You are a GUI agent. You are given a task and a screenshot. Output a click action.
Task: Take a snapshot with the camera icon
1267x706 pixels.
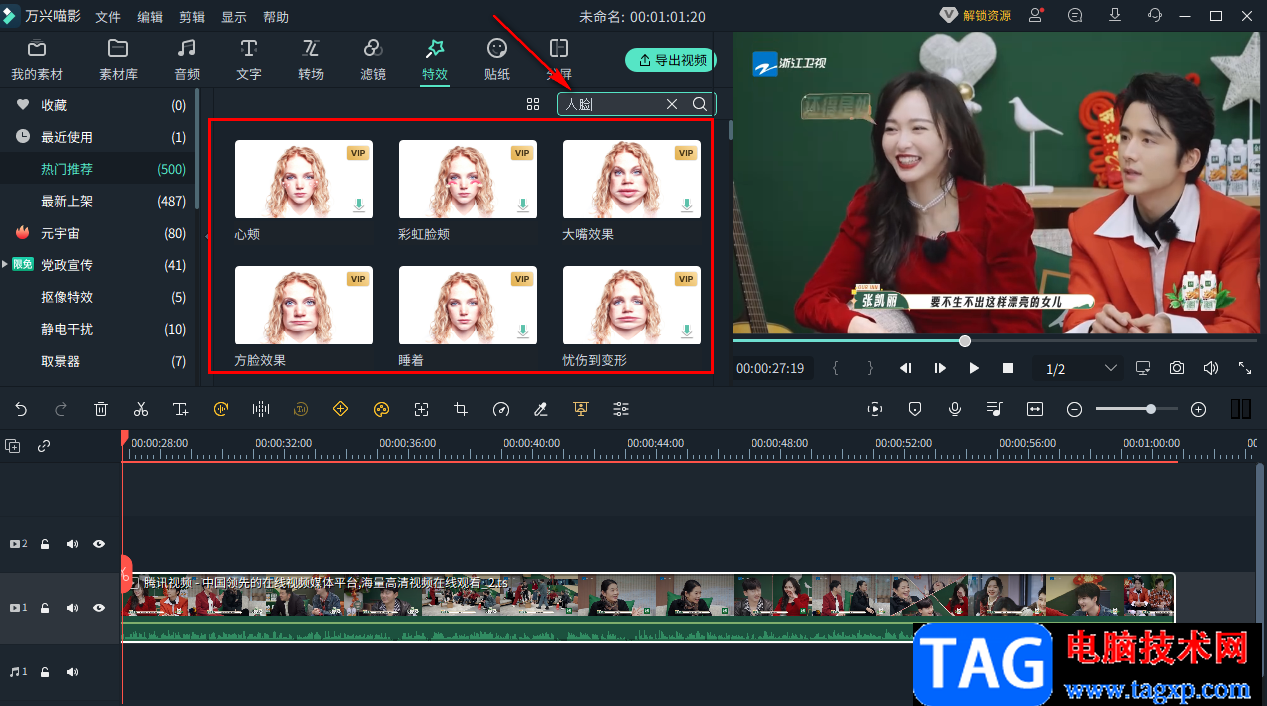(x=1177, y=368)
